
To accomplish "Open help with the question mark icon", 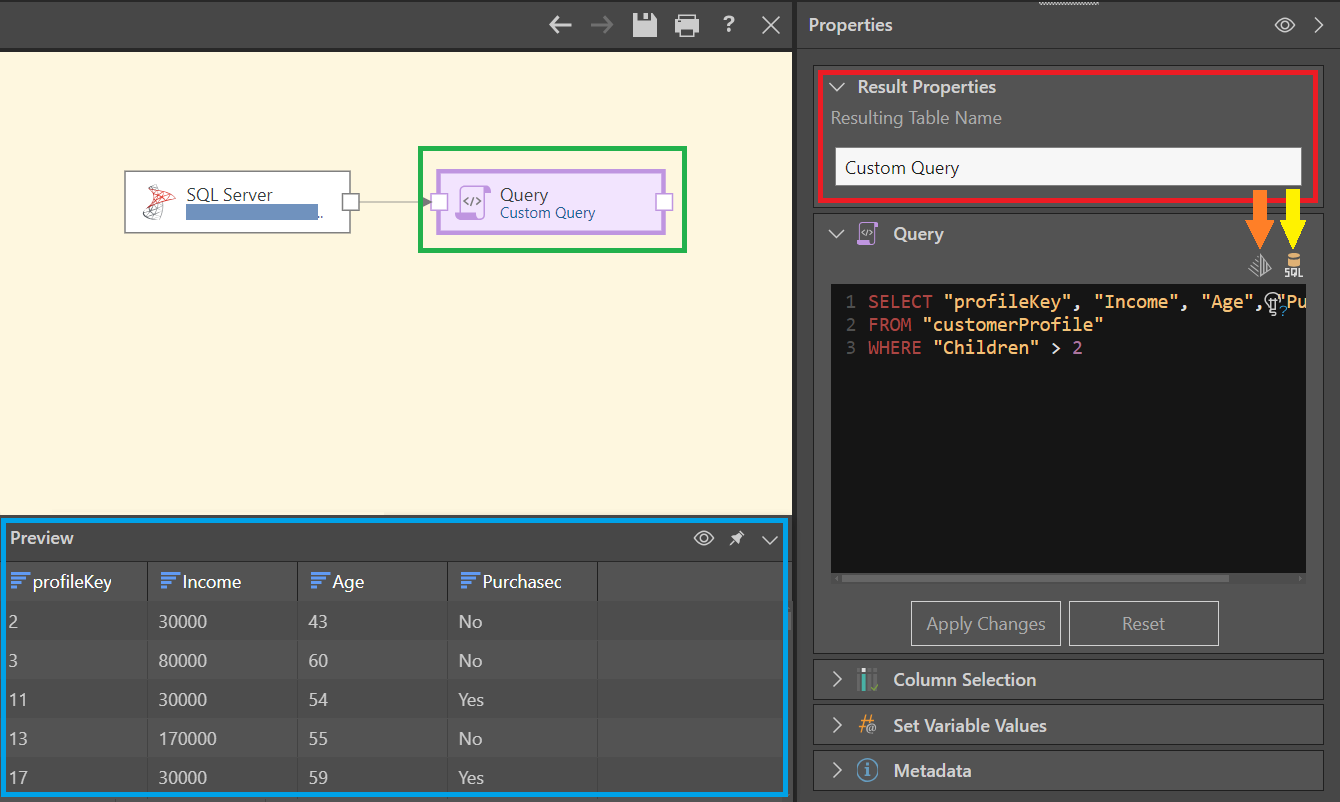I will point(729,25).
